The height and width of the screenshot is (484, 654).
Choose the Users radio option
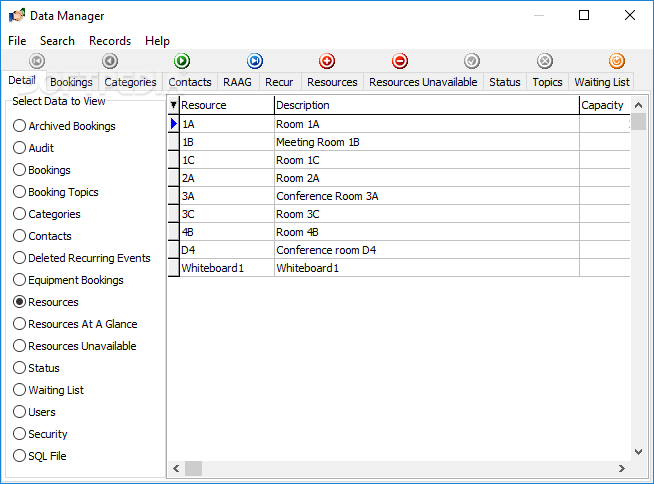click(x=19, y=412)
